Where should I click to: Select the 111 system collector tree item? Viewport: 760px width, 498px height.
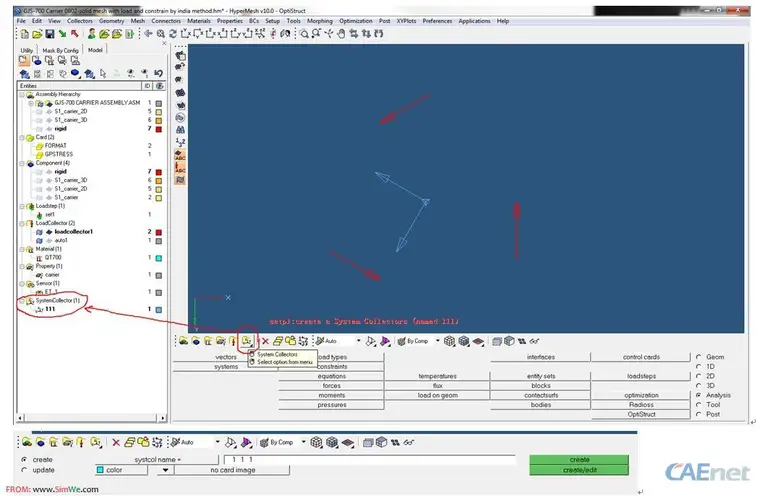tap(50, 309)
